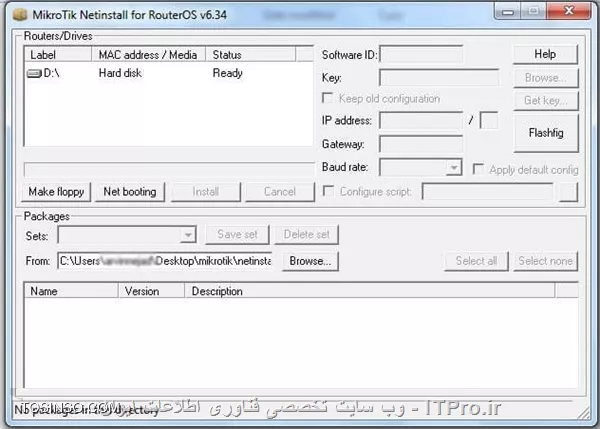Click the Status column header

(x=251, y=55)
